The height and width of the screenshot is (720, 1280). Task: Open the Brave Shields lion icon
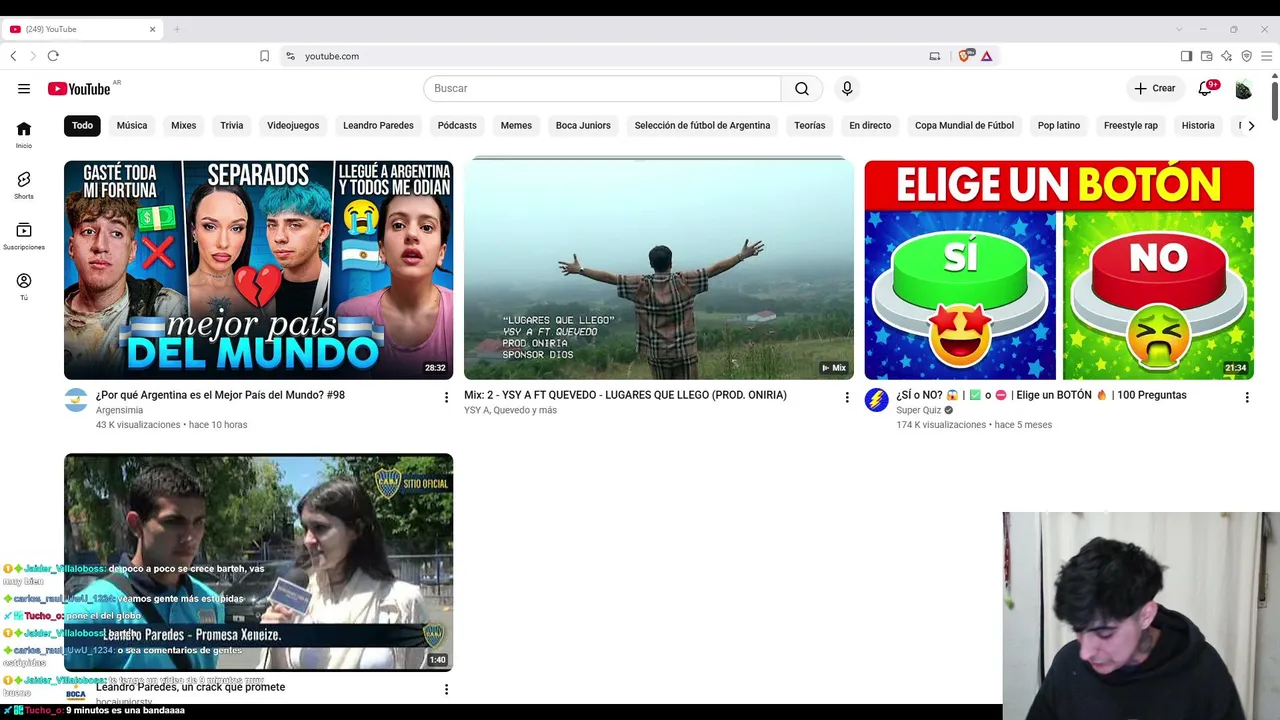click(965, 56)
